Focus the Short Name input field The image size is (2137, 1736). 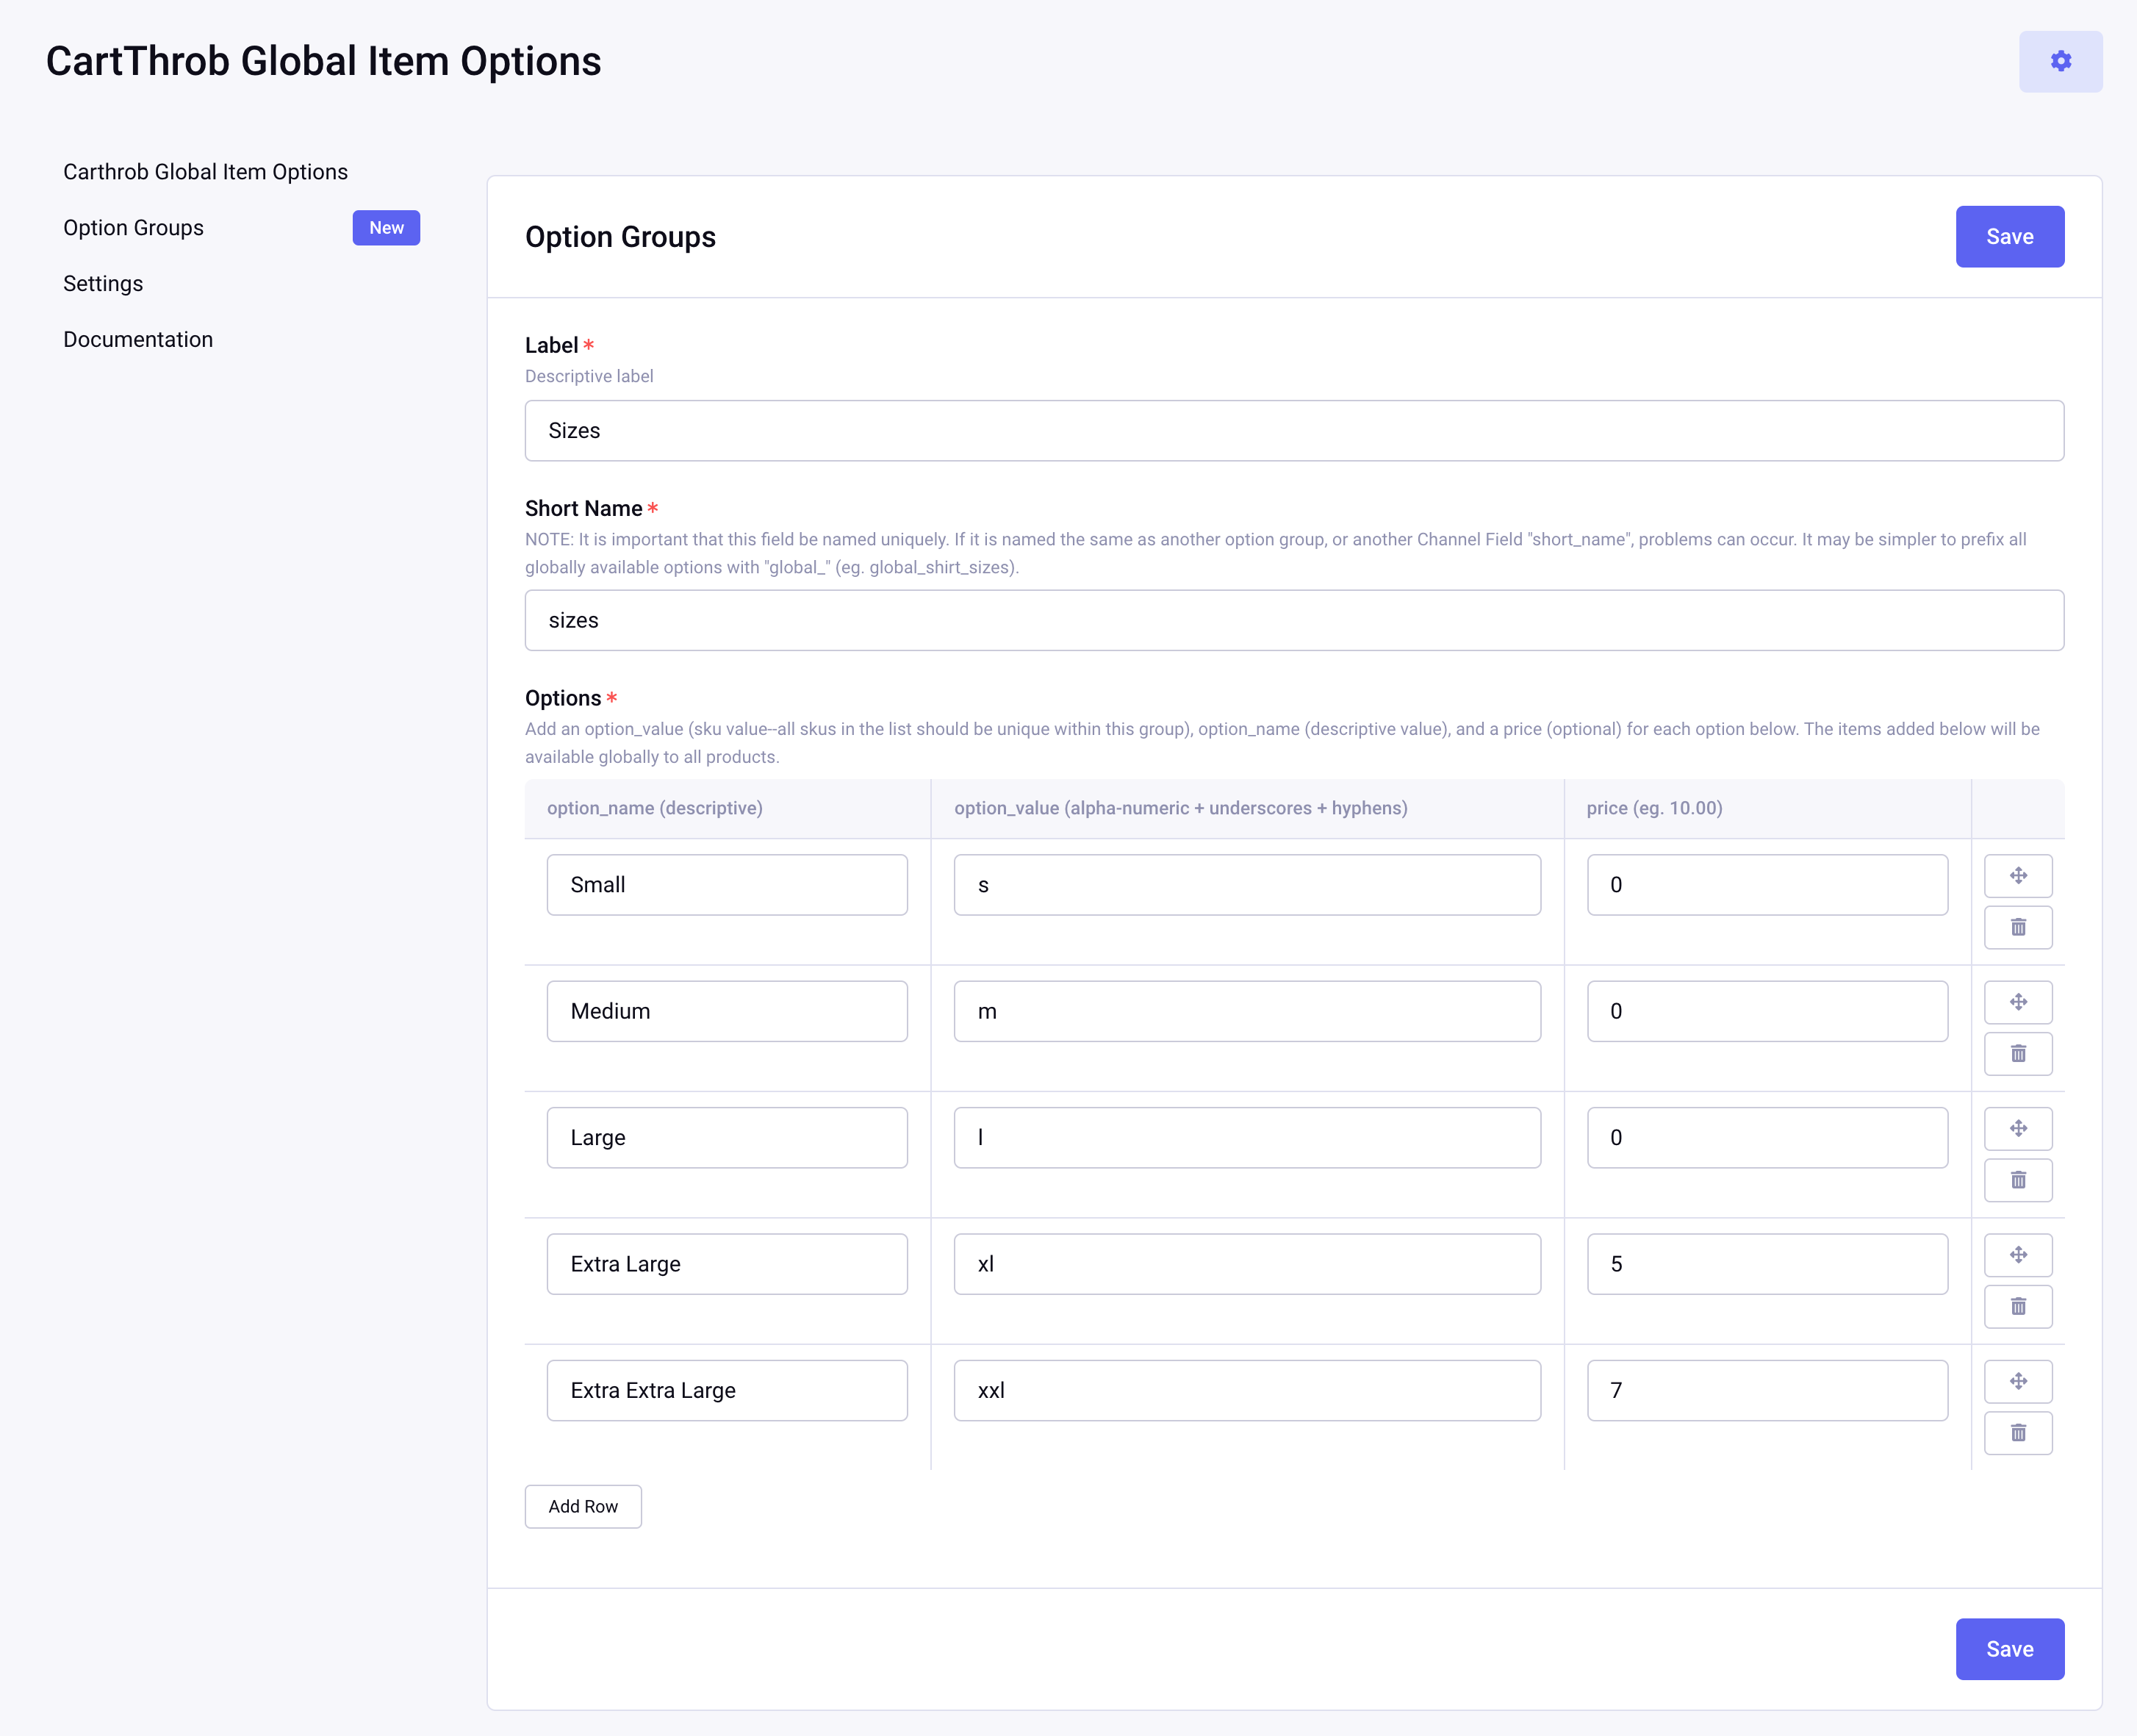(1294, 620)
